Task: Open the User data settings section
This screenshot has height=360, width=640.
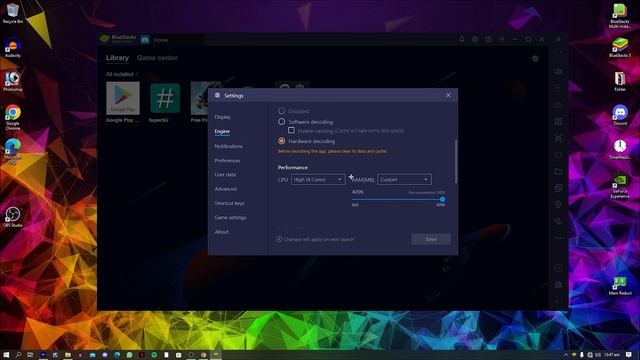Action: pos(225,175)
